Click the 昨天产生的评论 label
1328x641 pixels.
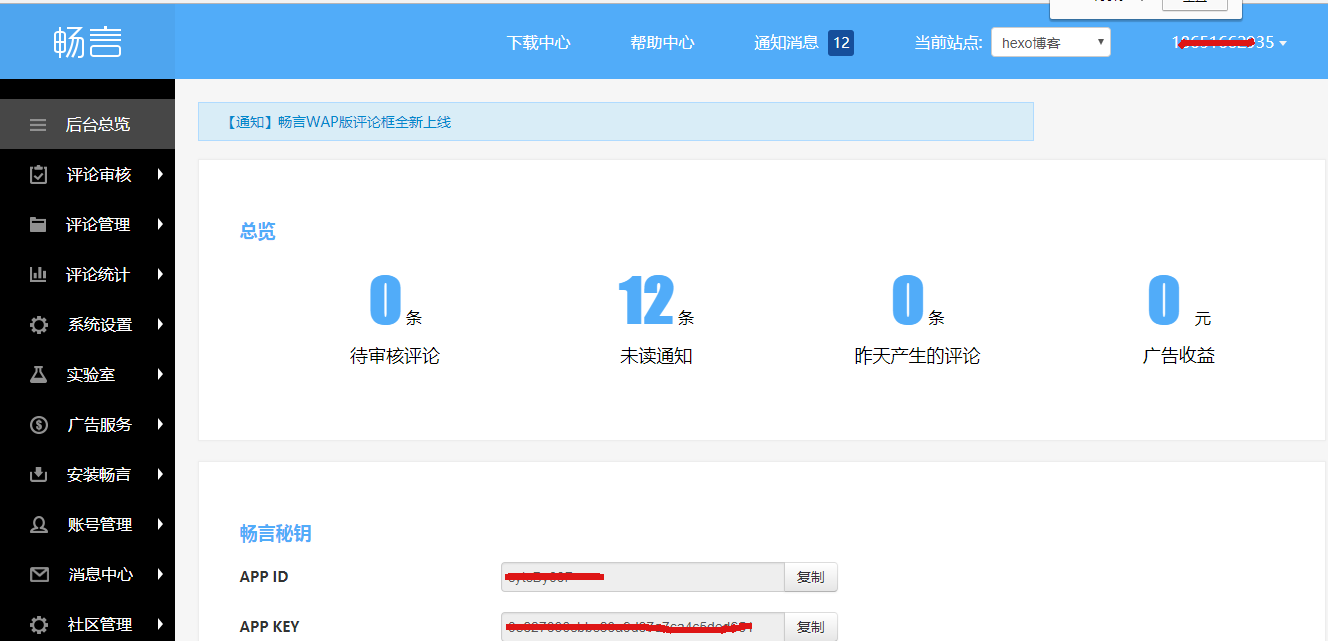(x=917, y=356)
